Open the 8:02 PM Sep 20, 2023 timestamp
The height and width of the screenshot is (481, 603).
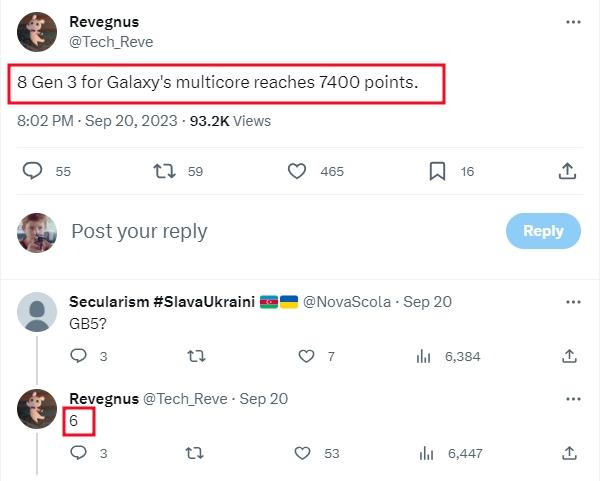click(96, 121)
